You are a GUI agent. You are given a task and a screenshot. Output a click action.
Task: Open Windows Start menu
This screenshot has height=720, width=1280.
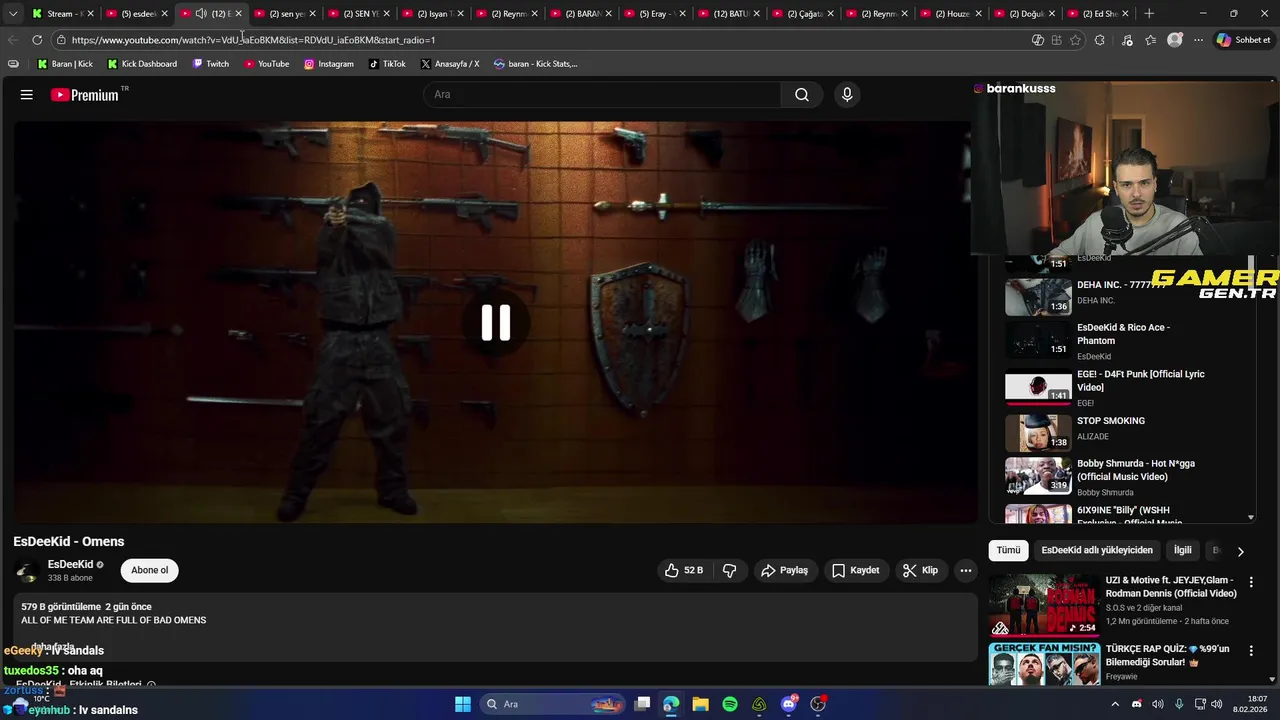pos(463,704)
